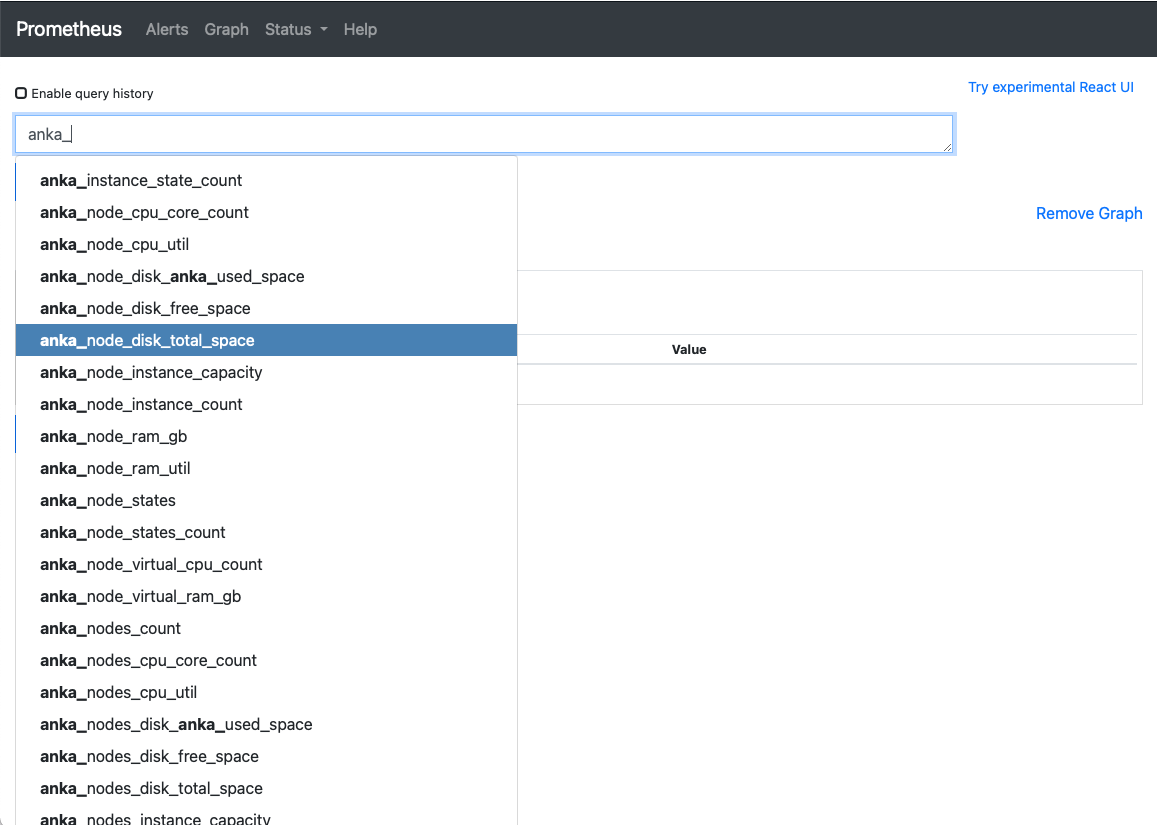Image resolution: width=1157 pixels, height=825 pixels.
Task: Choose anka_node_ram_gb metric suggestion
Action: pyautogui.click(x=113, y=436)
